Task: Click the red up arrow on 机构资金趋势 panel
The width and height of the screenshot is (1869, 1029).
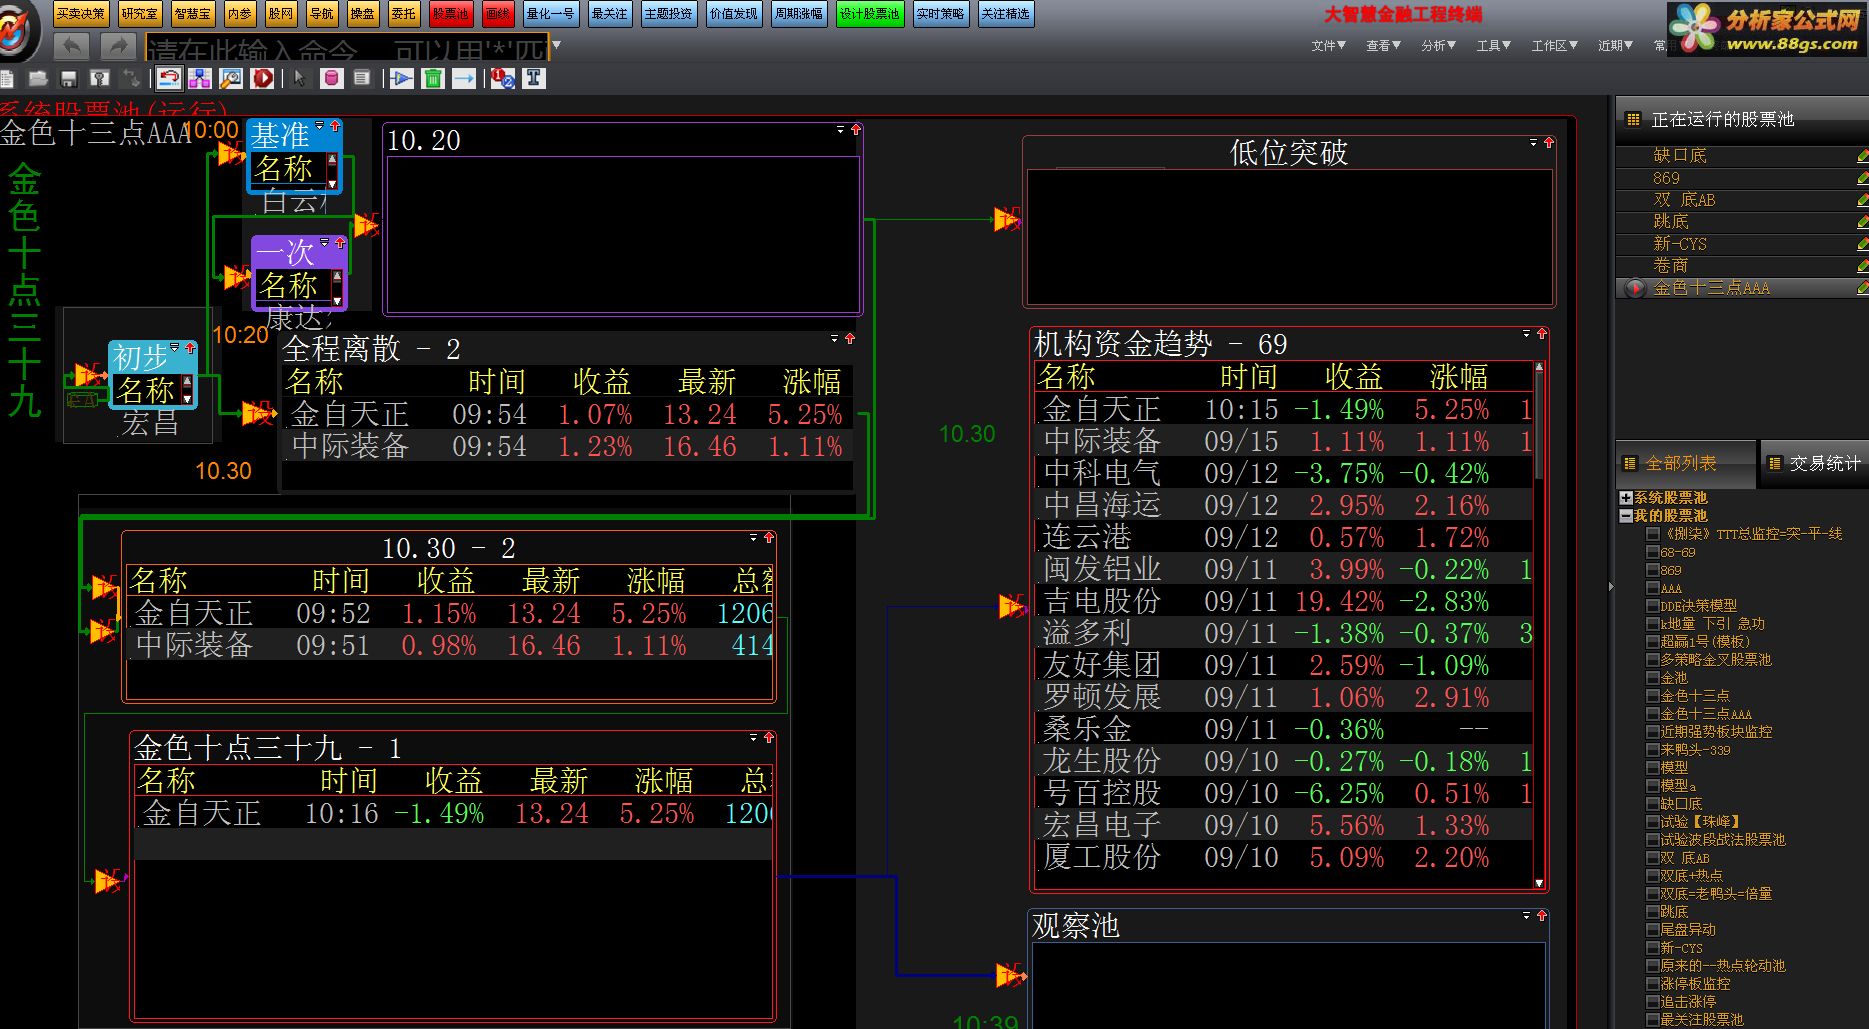Action: (1542, 334)
